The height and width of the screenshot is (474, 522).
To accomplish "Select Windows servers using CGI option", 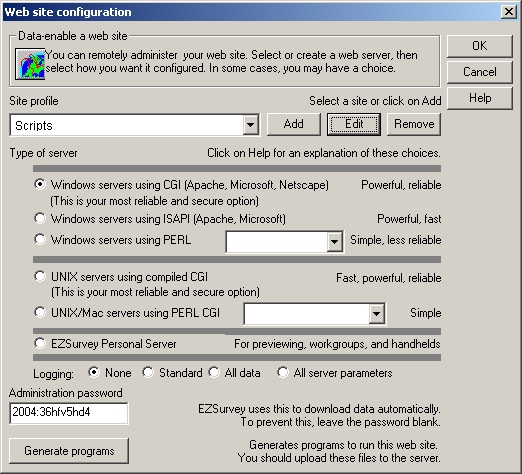I will [40, 184].
